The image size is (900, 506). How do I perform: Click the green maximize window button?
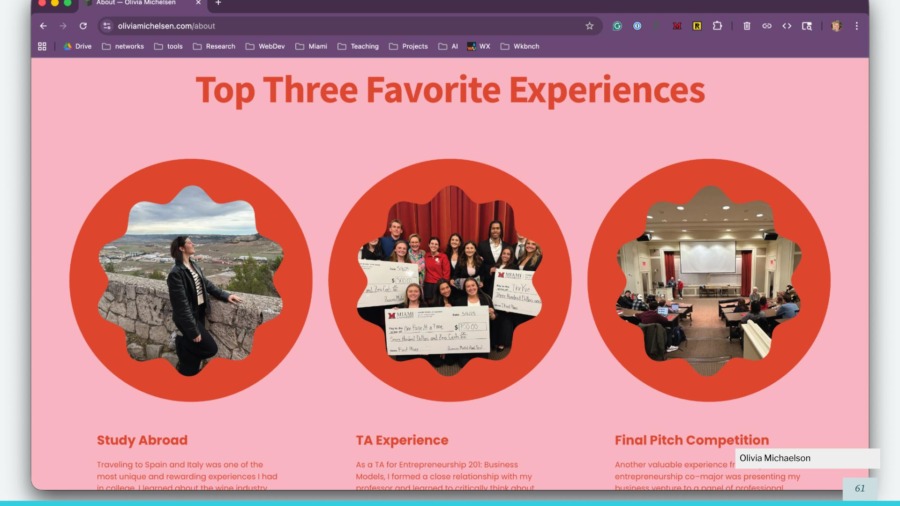pos(68,3)
